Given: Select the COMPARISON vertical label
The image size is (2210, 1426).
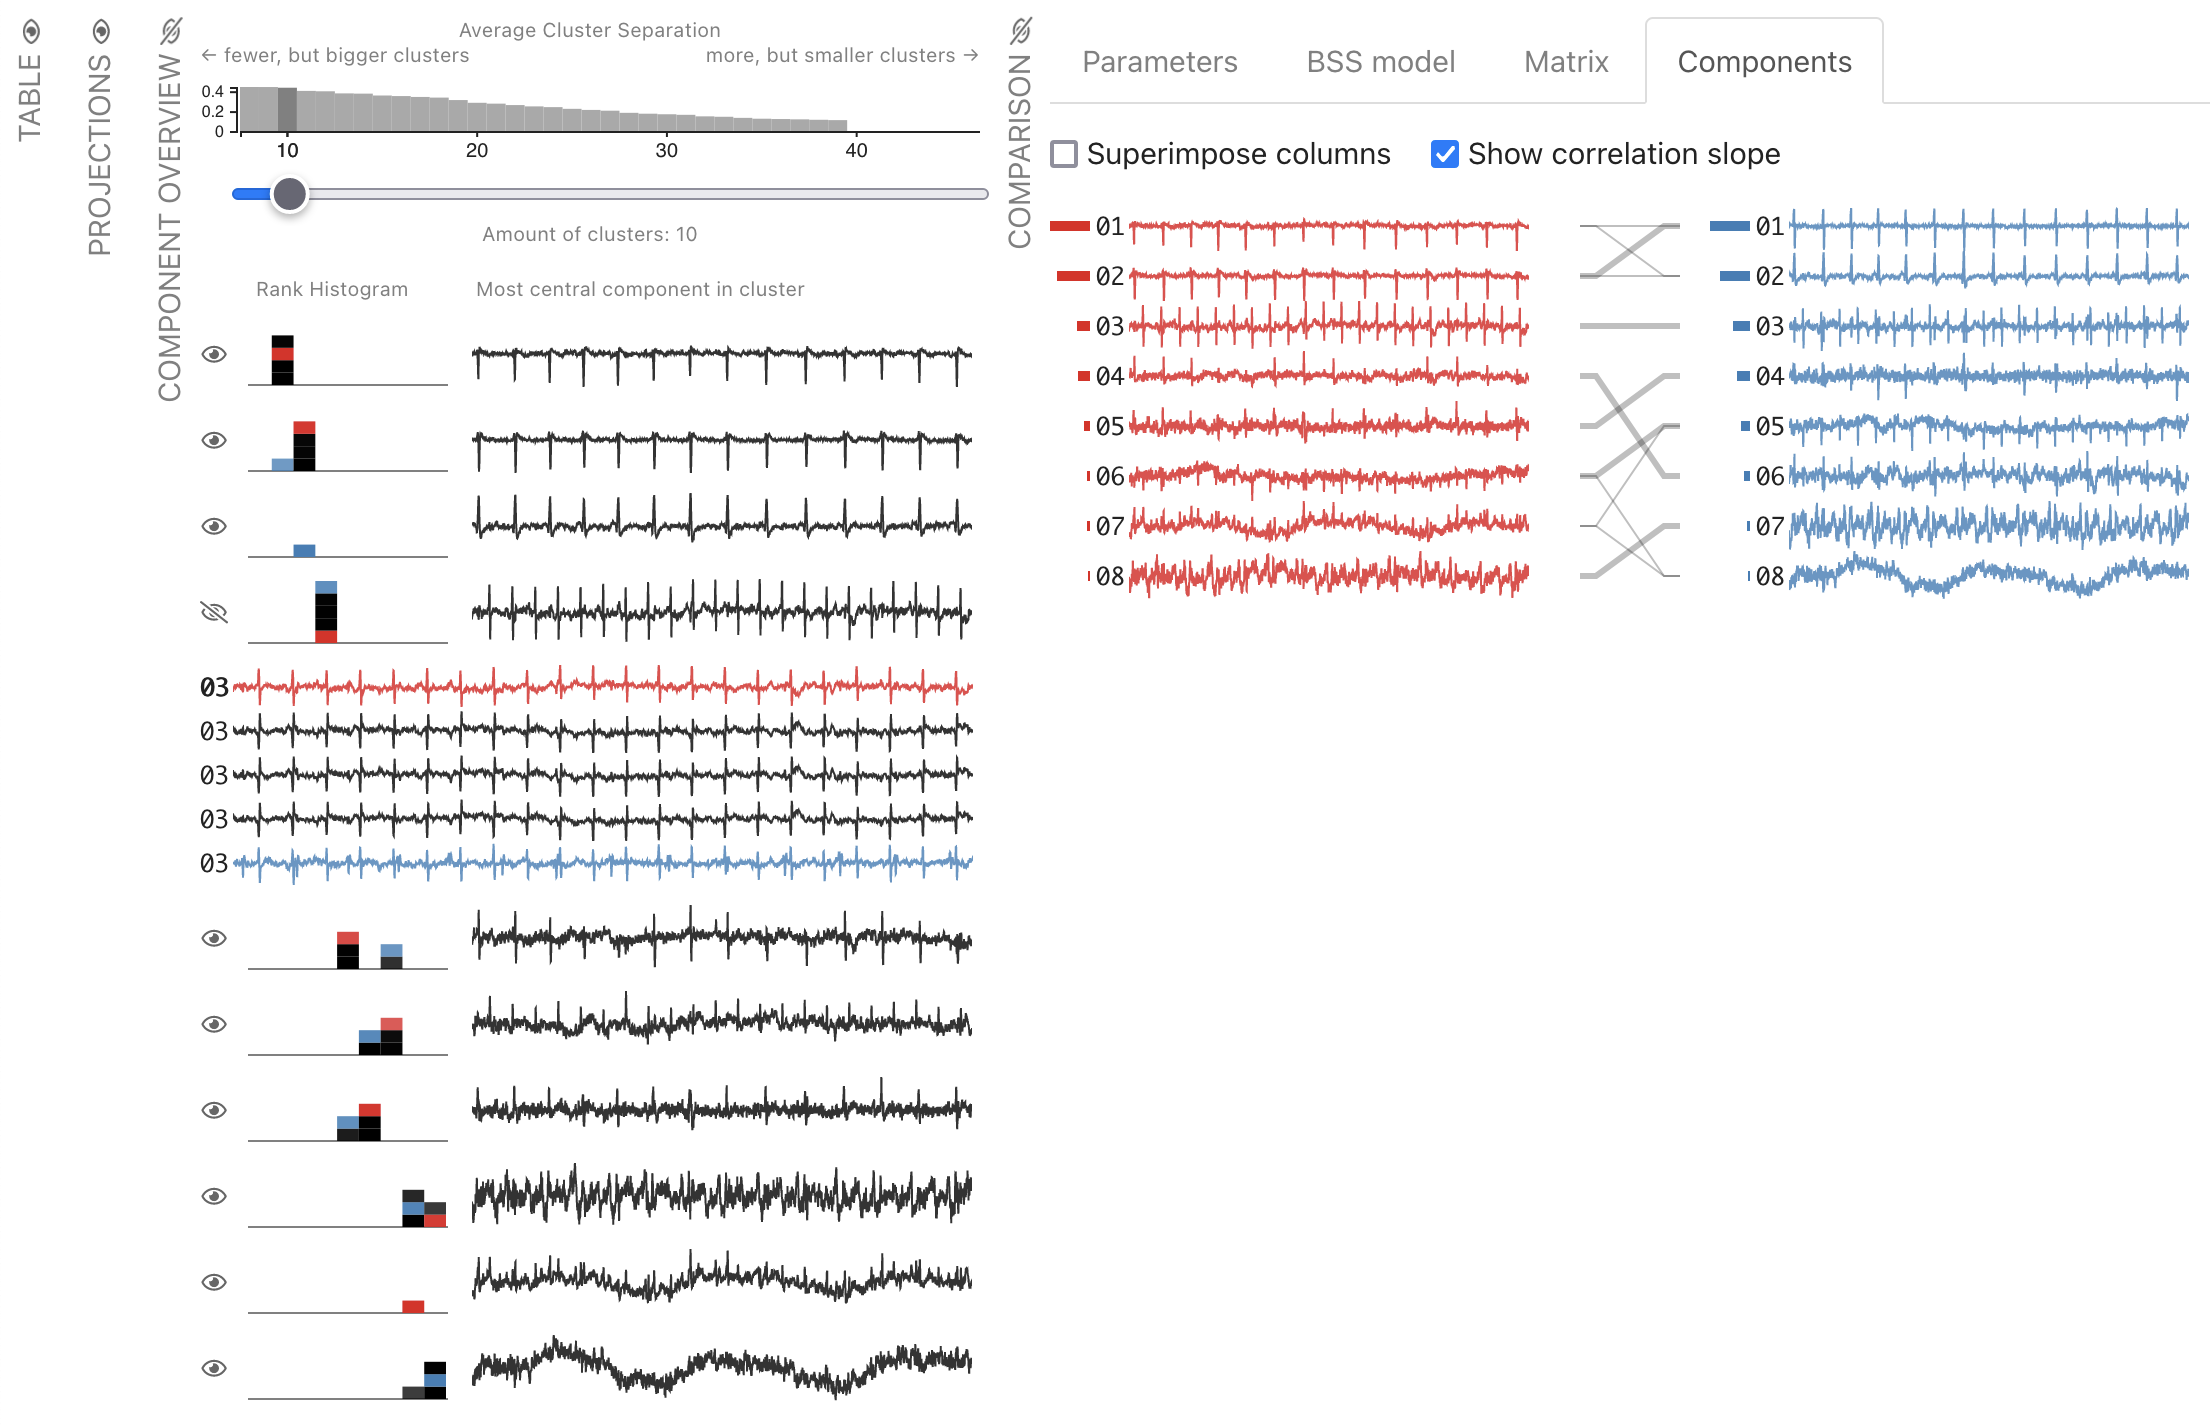Looking at the screenshot, I should point(1019,151).
